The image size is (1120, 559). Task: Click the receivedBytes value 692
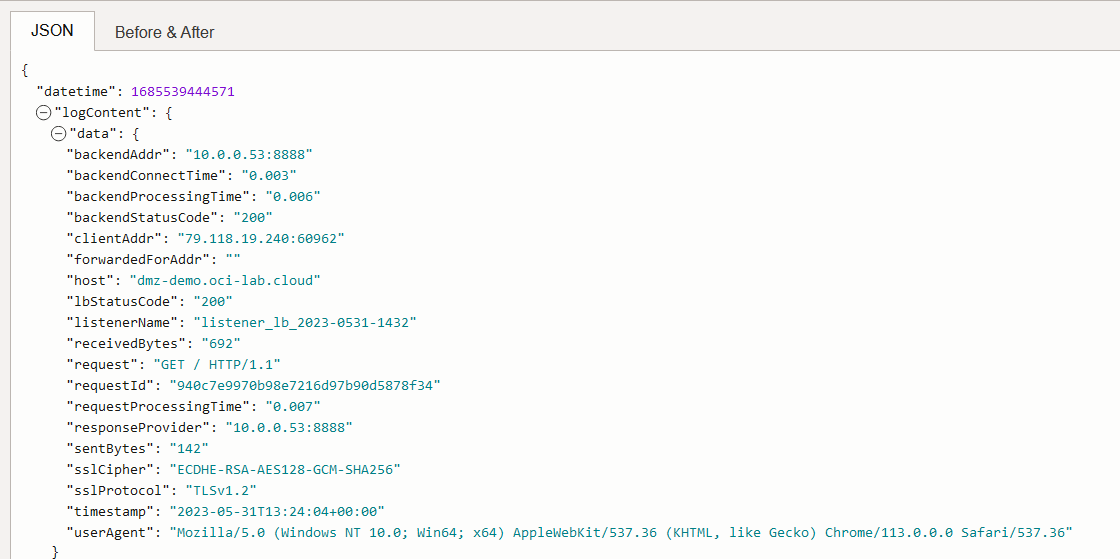[220, 344]
